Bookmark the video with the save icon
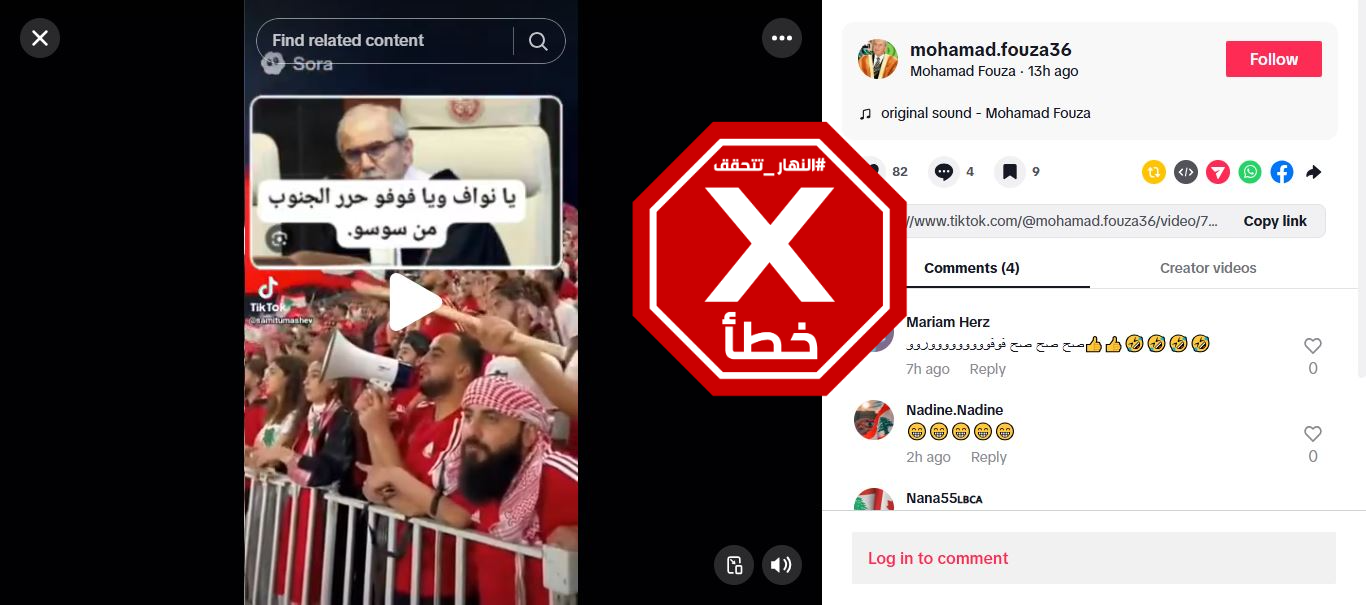Screen dimensions: 1366x605 pyautogui.click(x=1010, y=172)
